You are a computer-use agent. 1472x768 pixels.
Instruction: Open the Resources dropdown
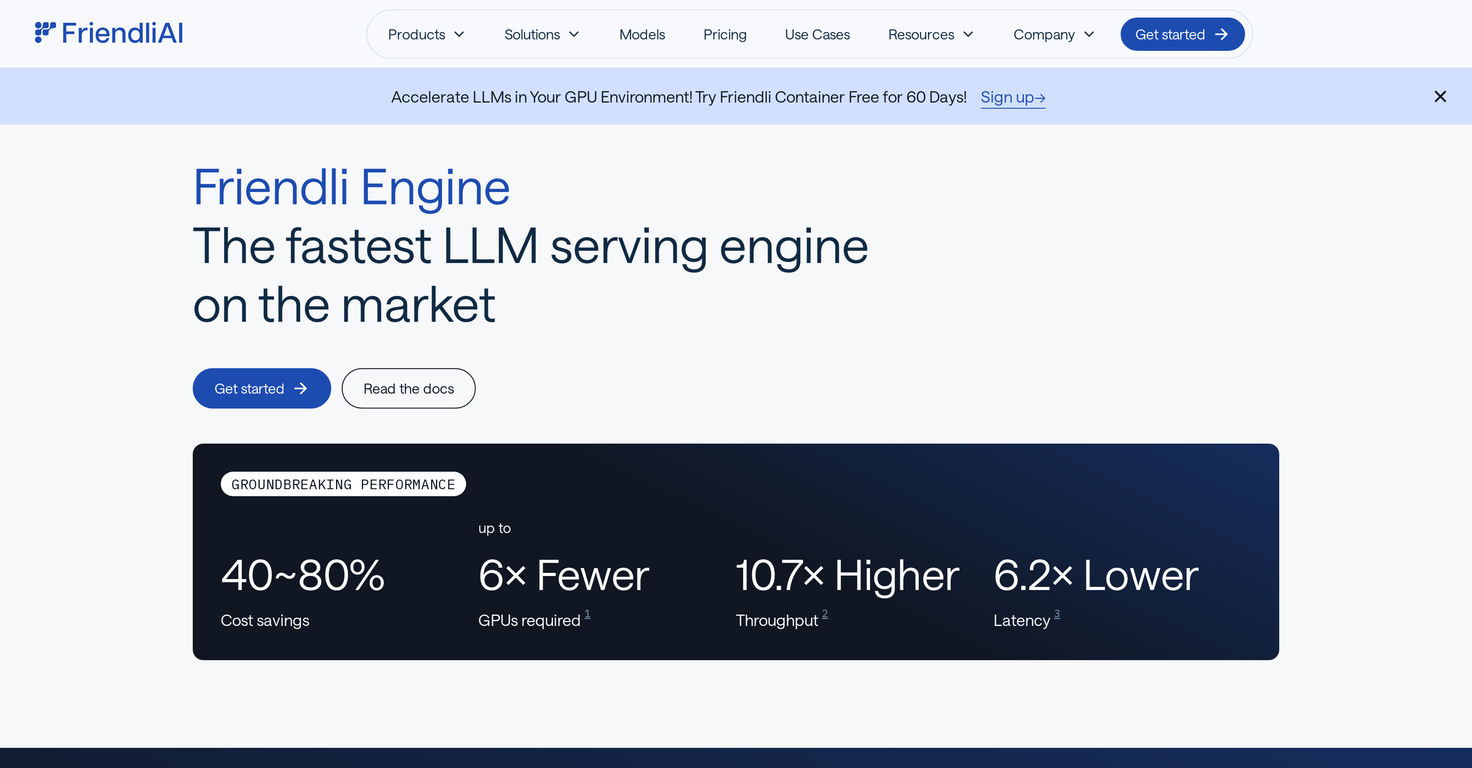coord(930,34)
